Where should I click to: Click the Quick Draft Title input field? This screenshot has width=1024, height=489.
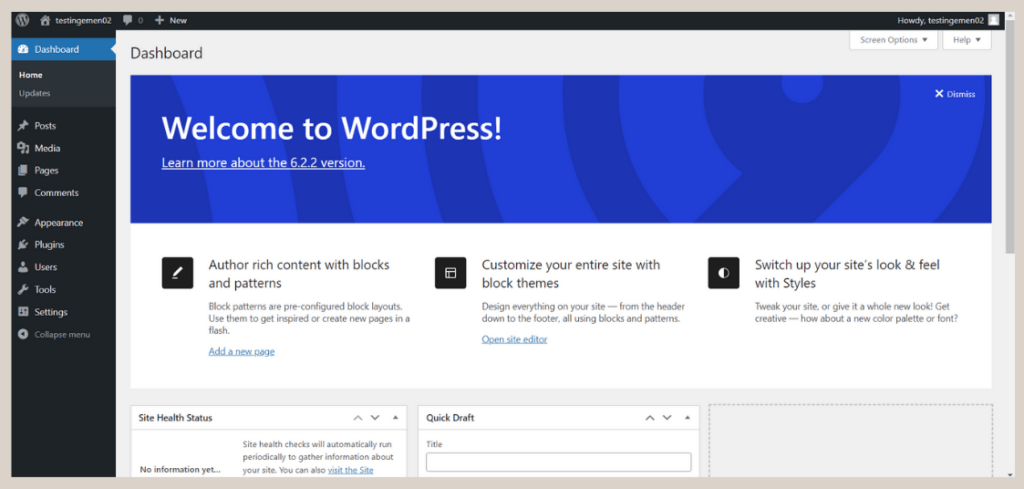(x=558, y=462)
